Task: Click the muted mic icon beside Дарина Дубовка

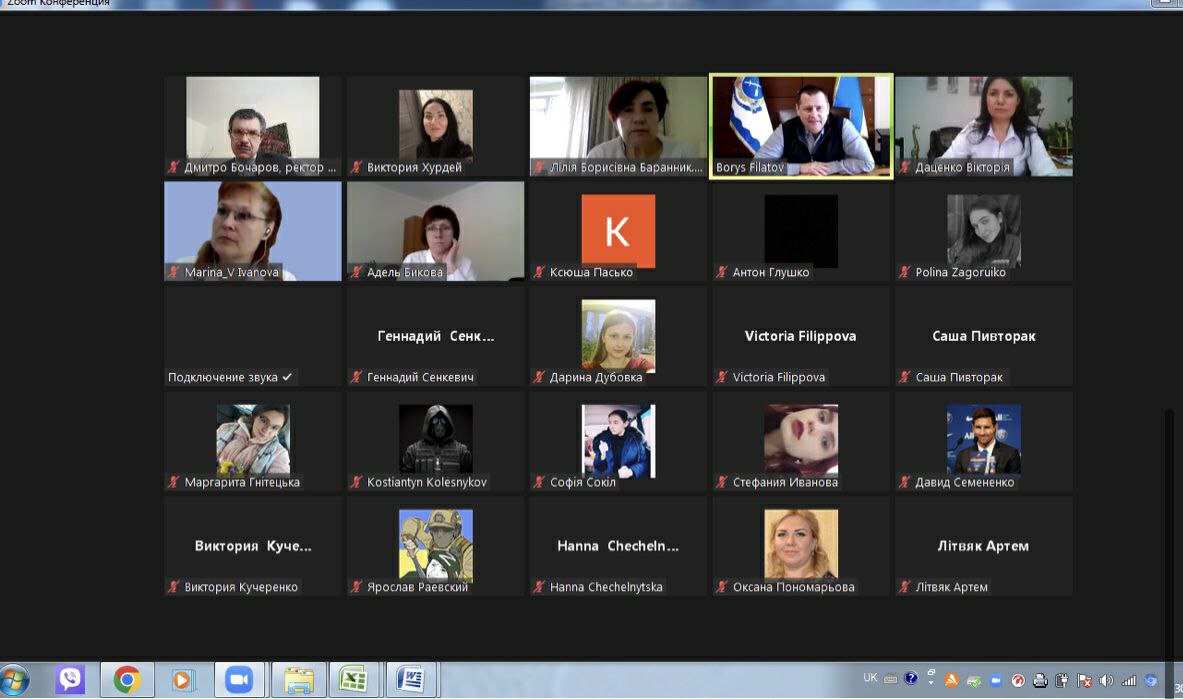Action: click(539, 377)
